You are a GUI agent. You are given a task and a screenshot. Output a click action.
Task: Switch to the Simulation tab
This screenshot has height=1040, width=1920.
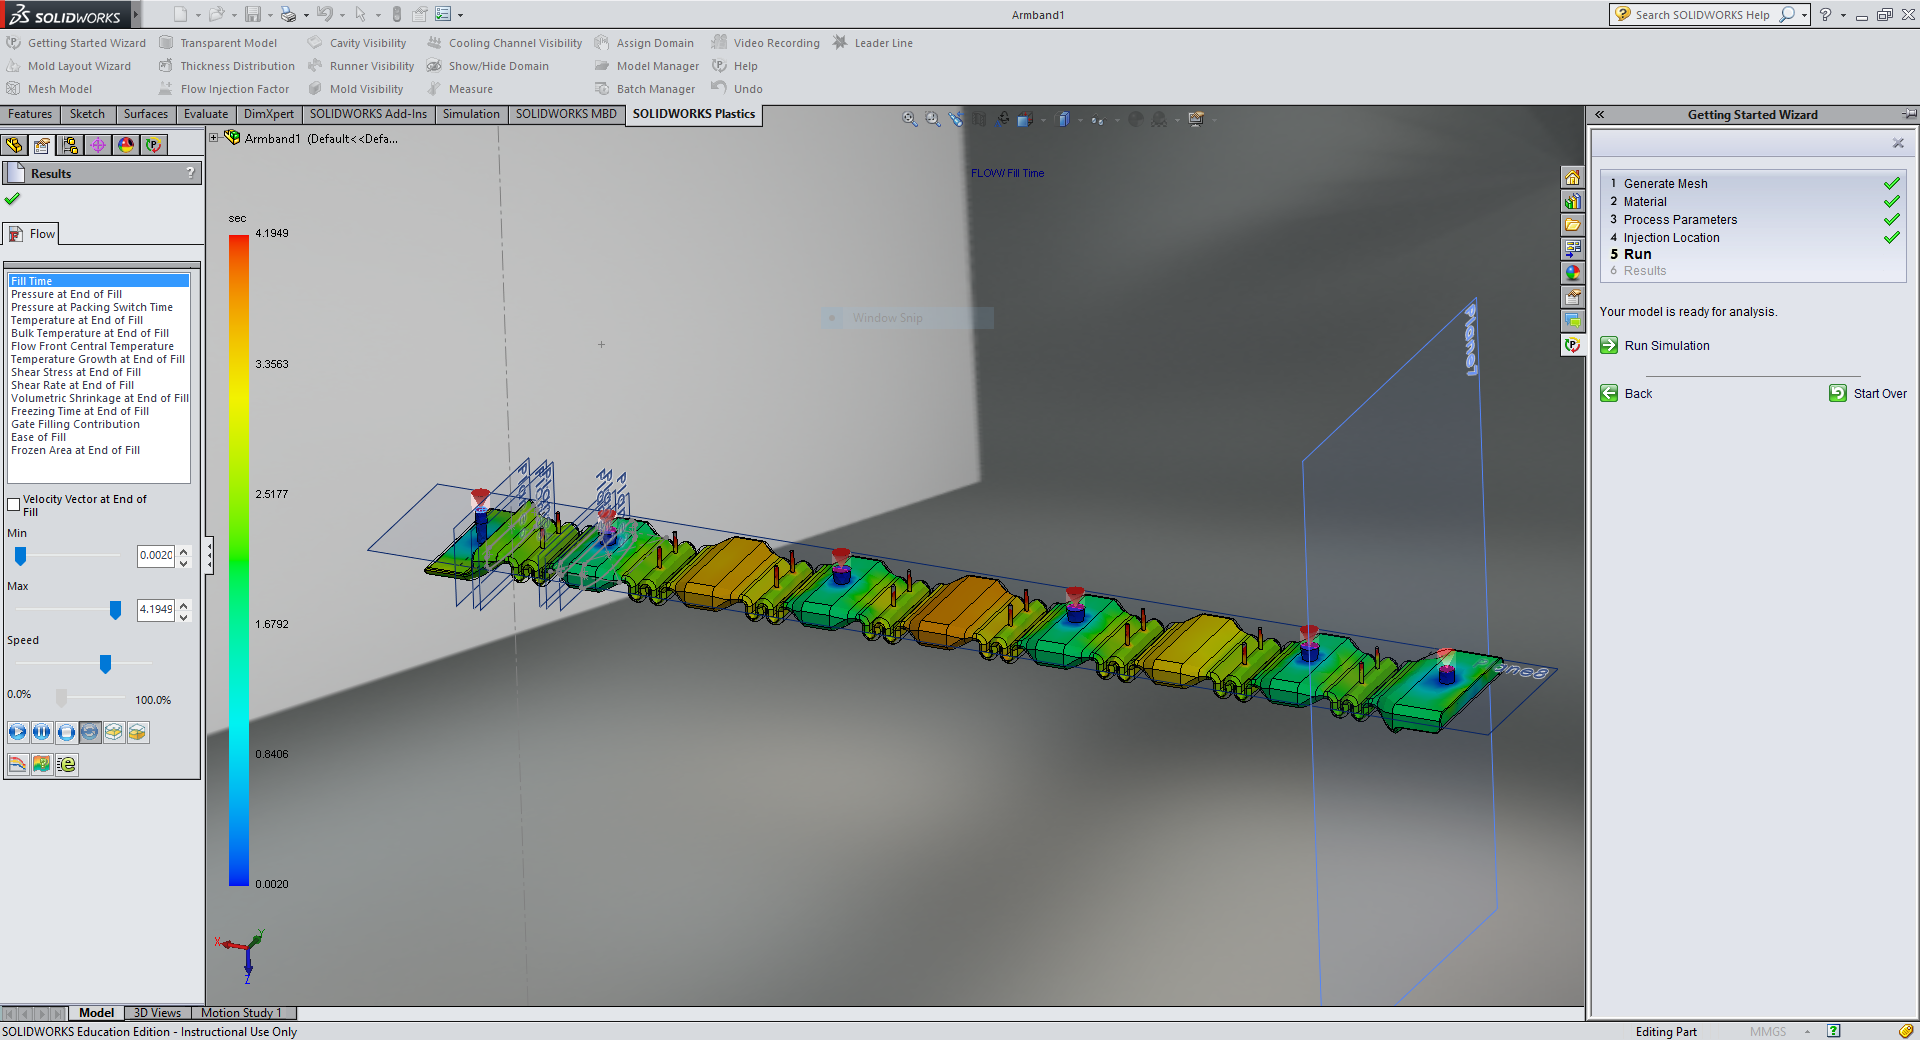coord(471,114)
